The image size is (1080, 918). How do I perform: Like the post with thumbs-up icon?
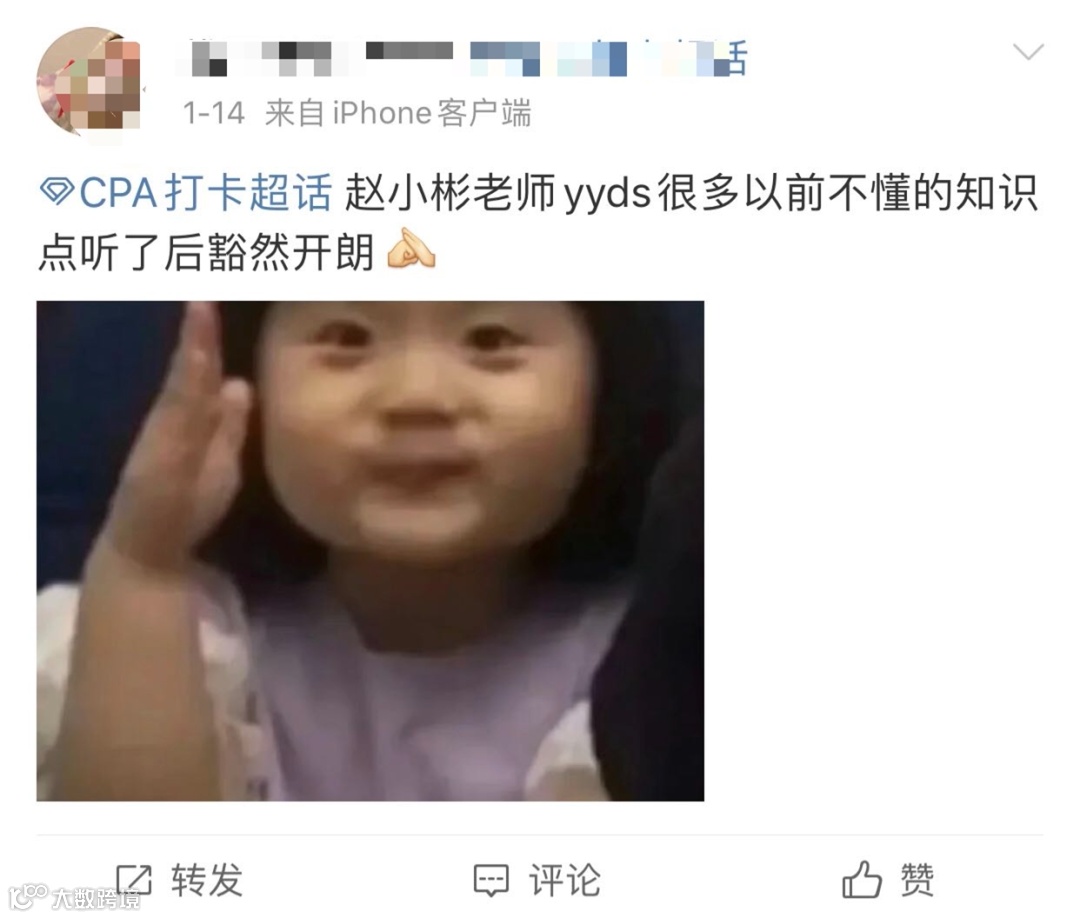[861, 879]
